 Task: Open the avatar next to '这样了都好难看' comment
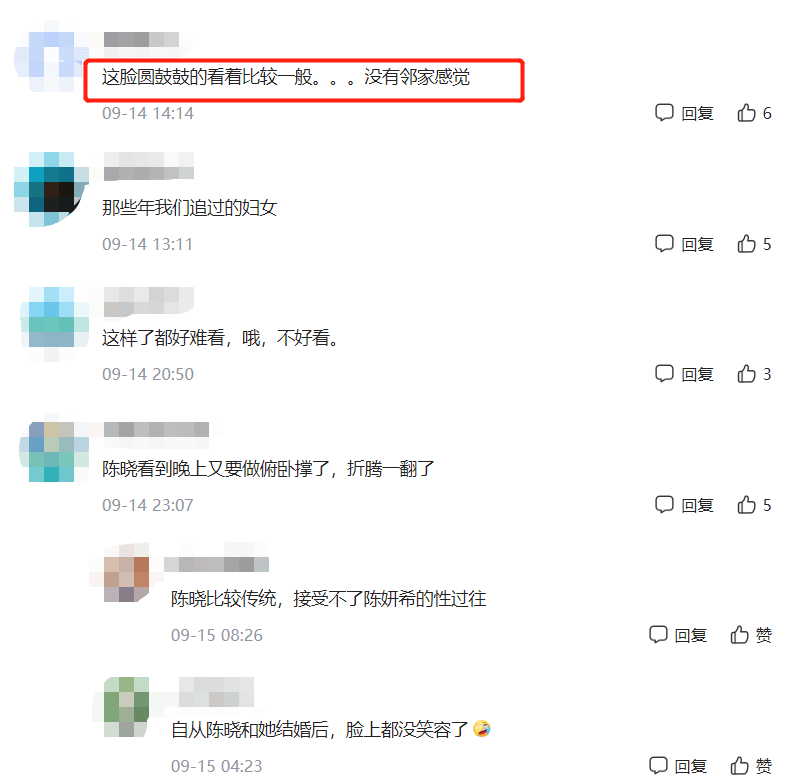pos(51,325)
